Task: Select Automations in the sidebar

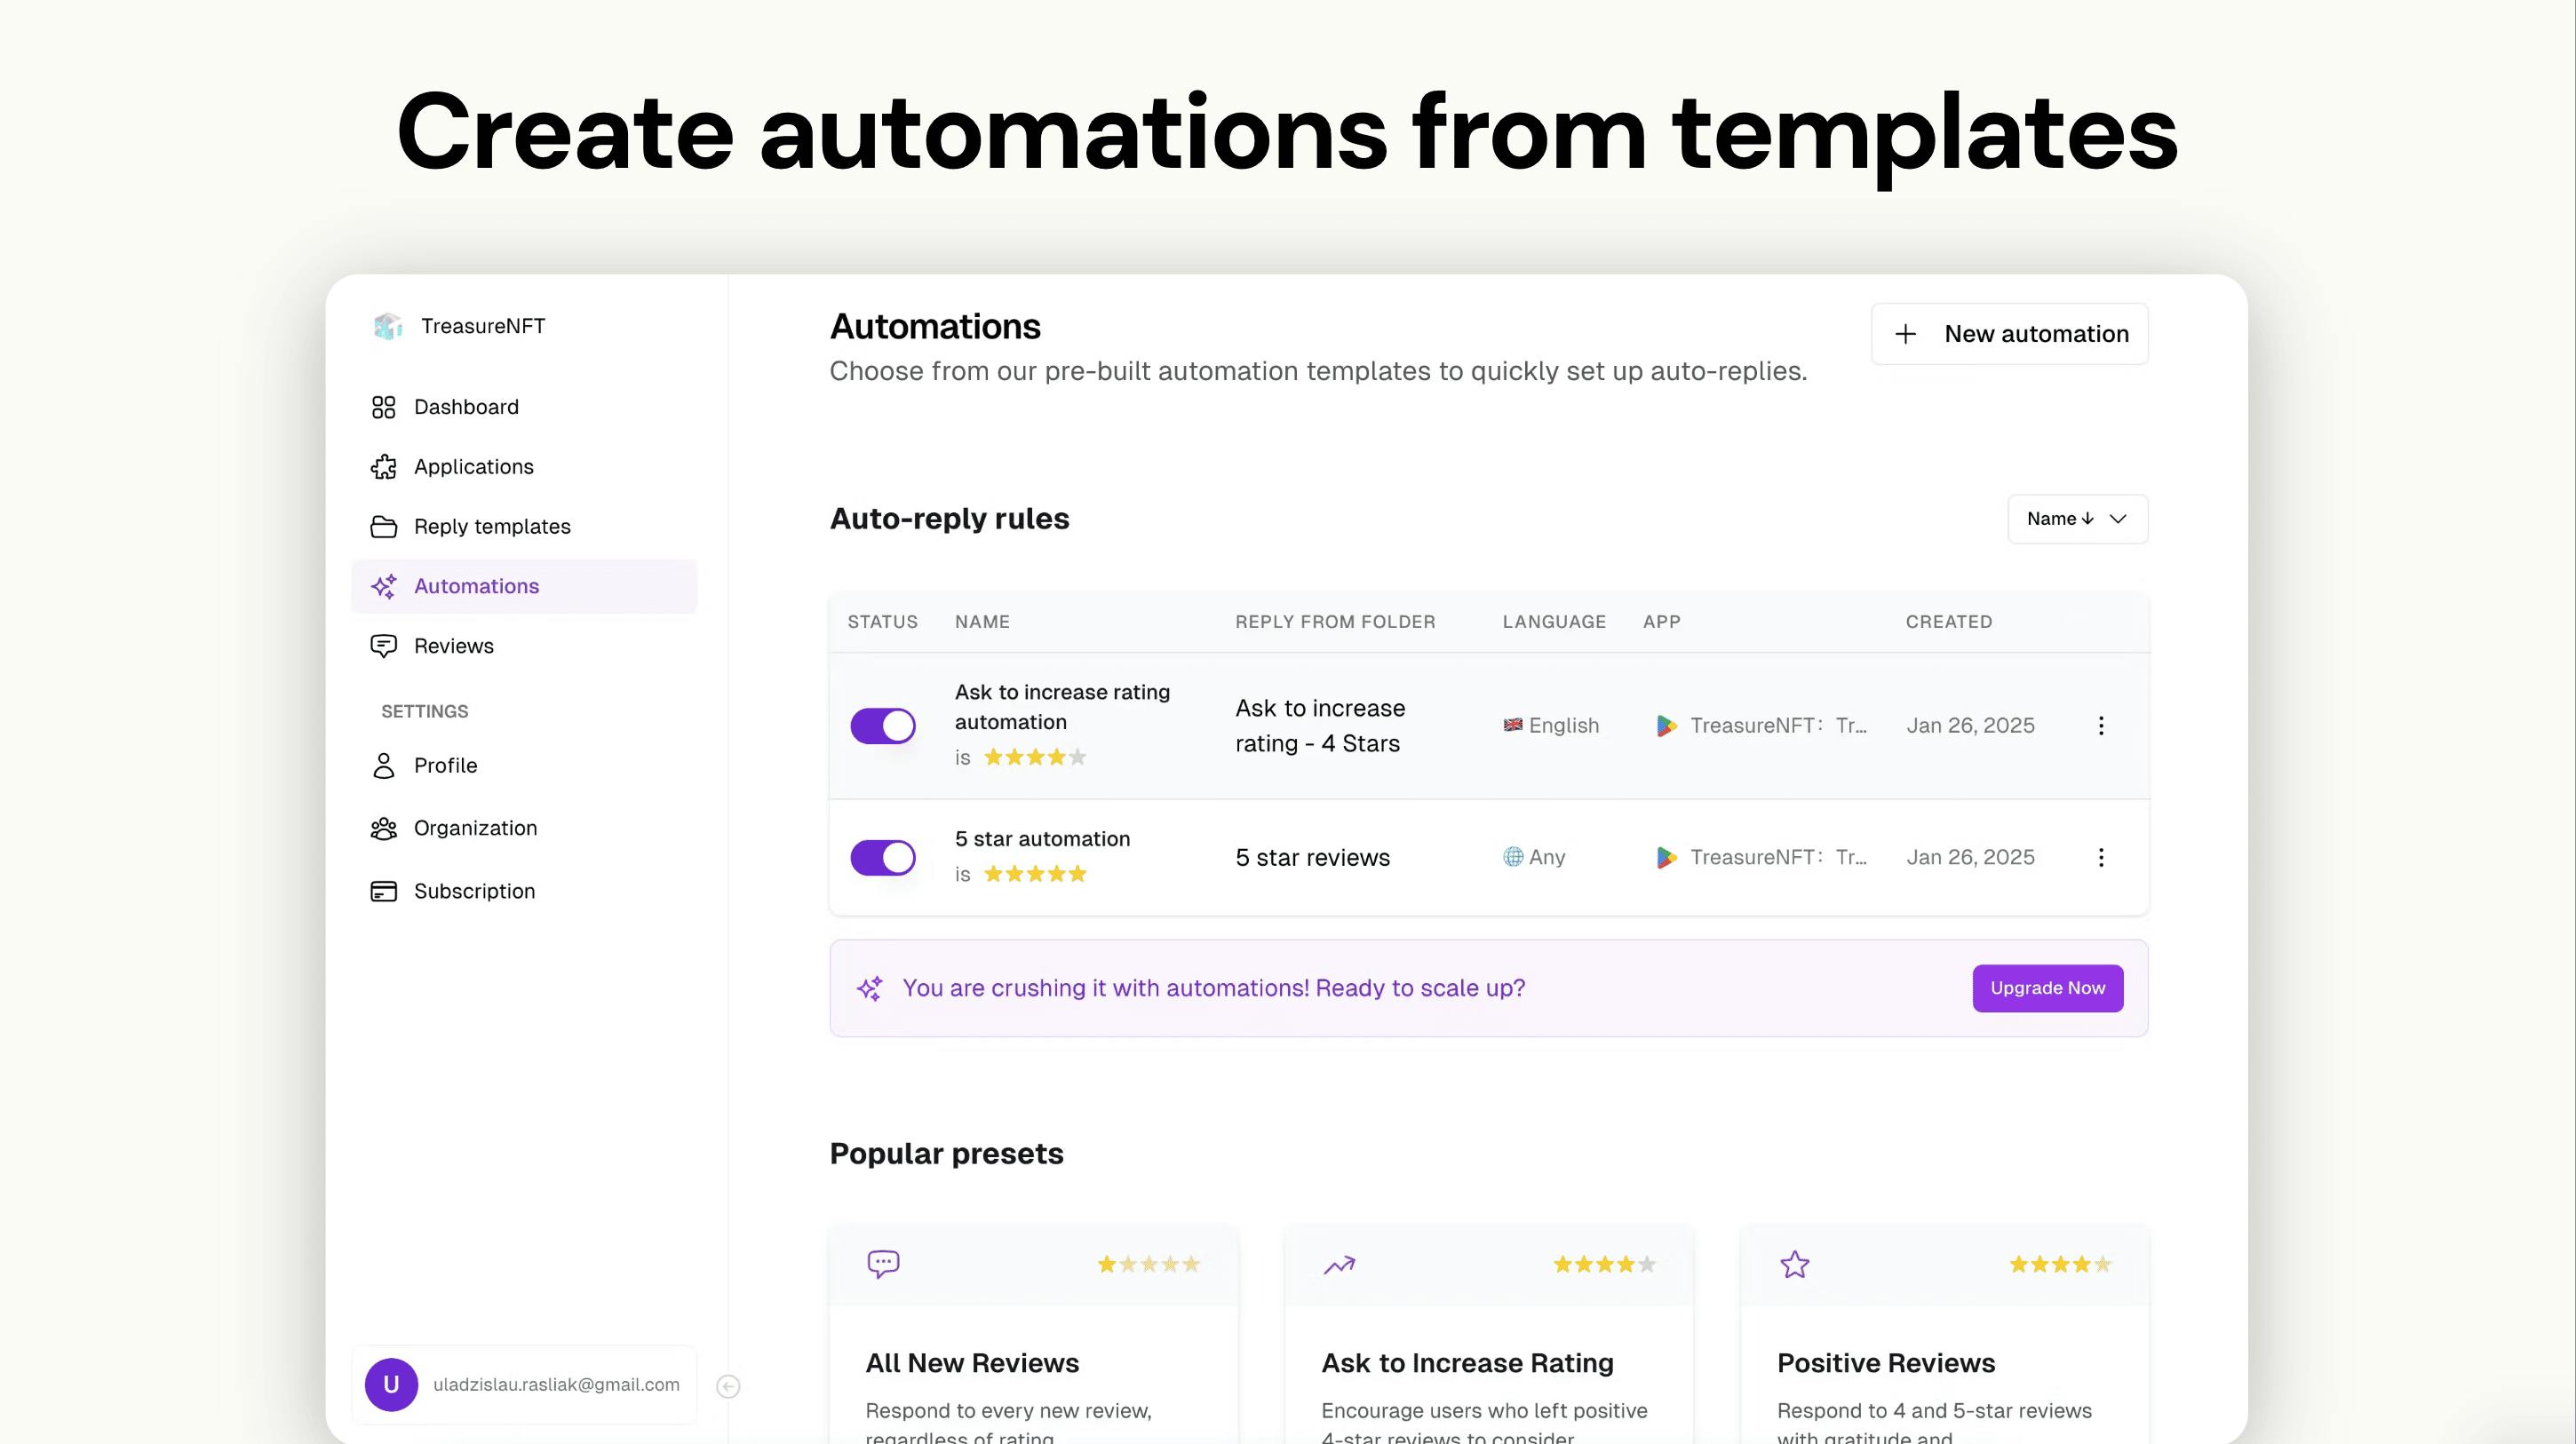Action: pos(524,586)
